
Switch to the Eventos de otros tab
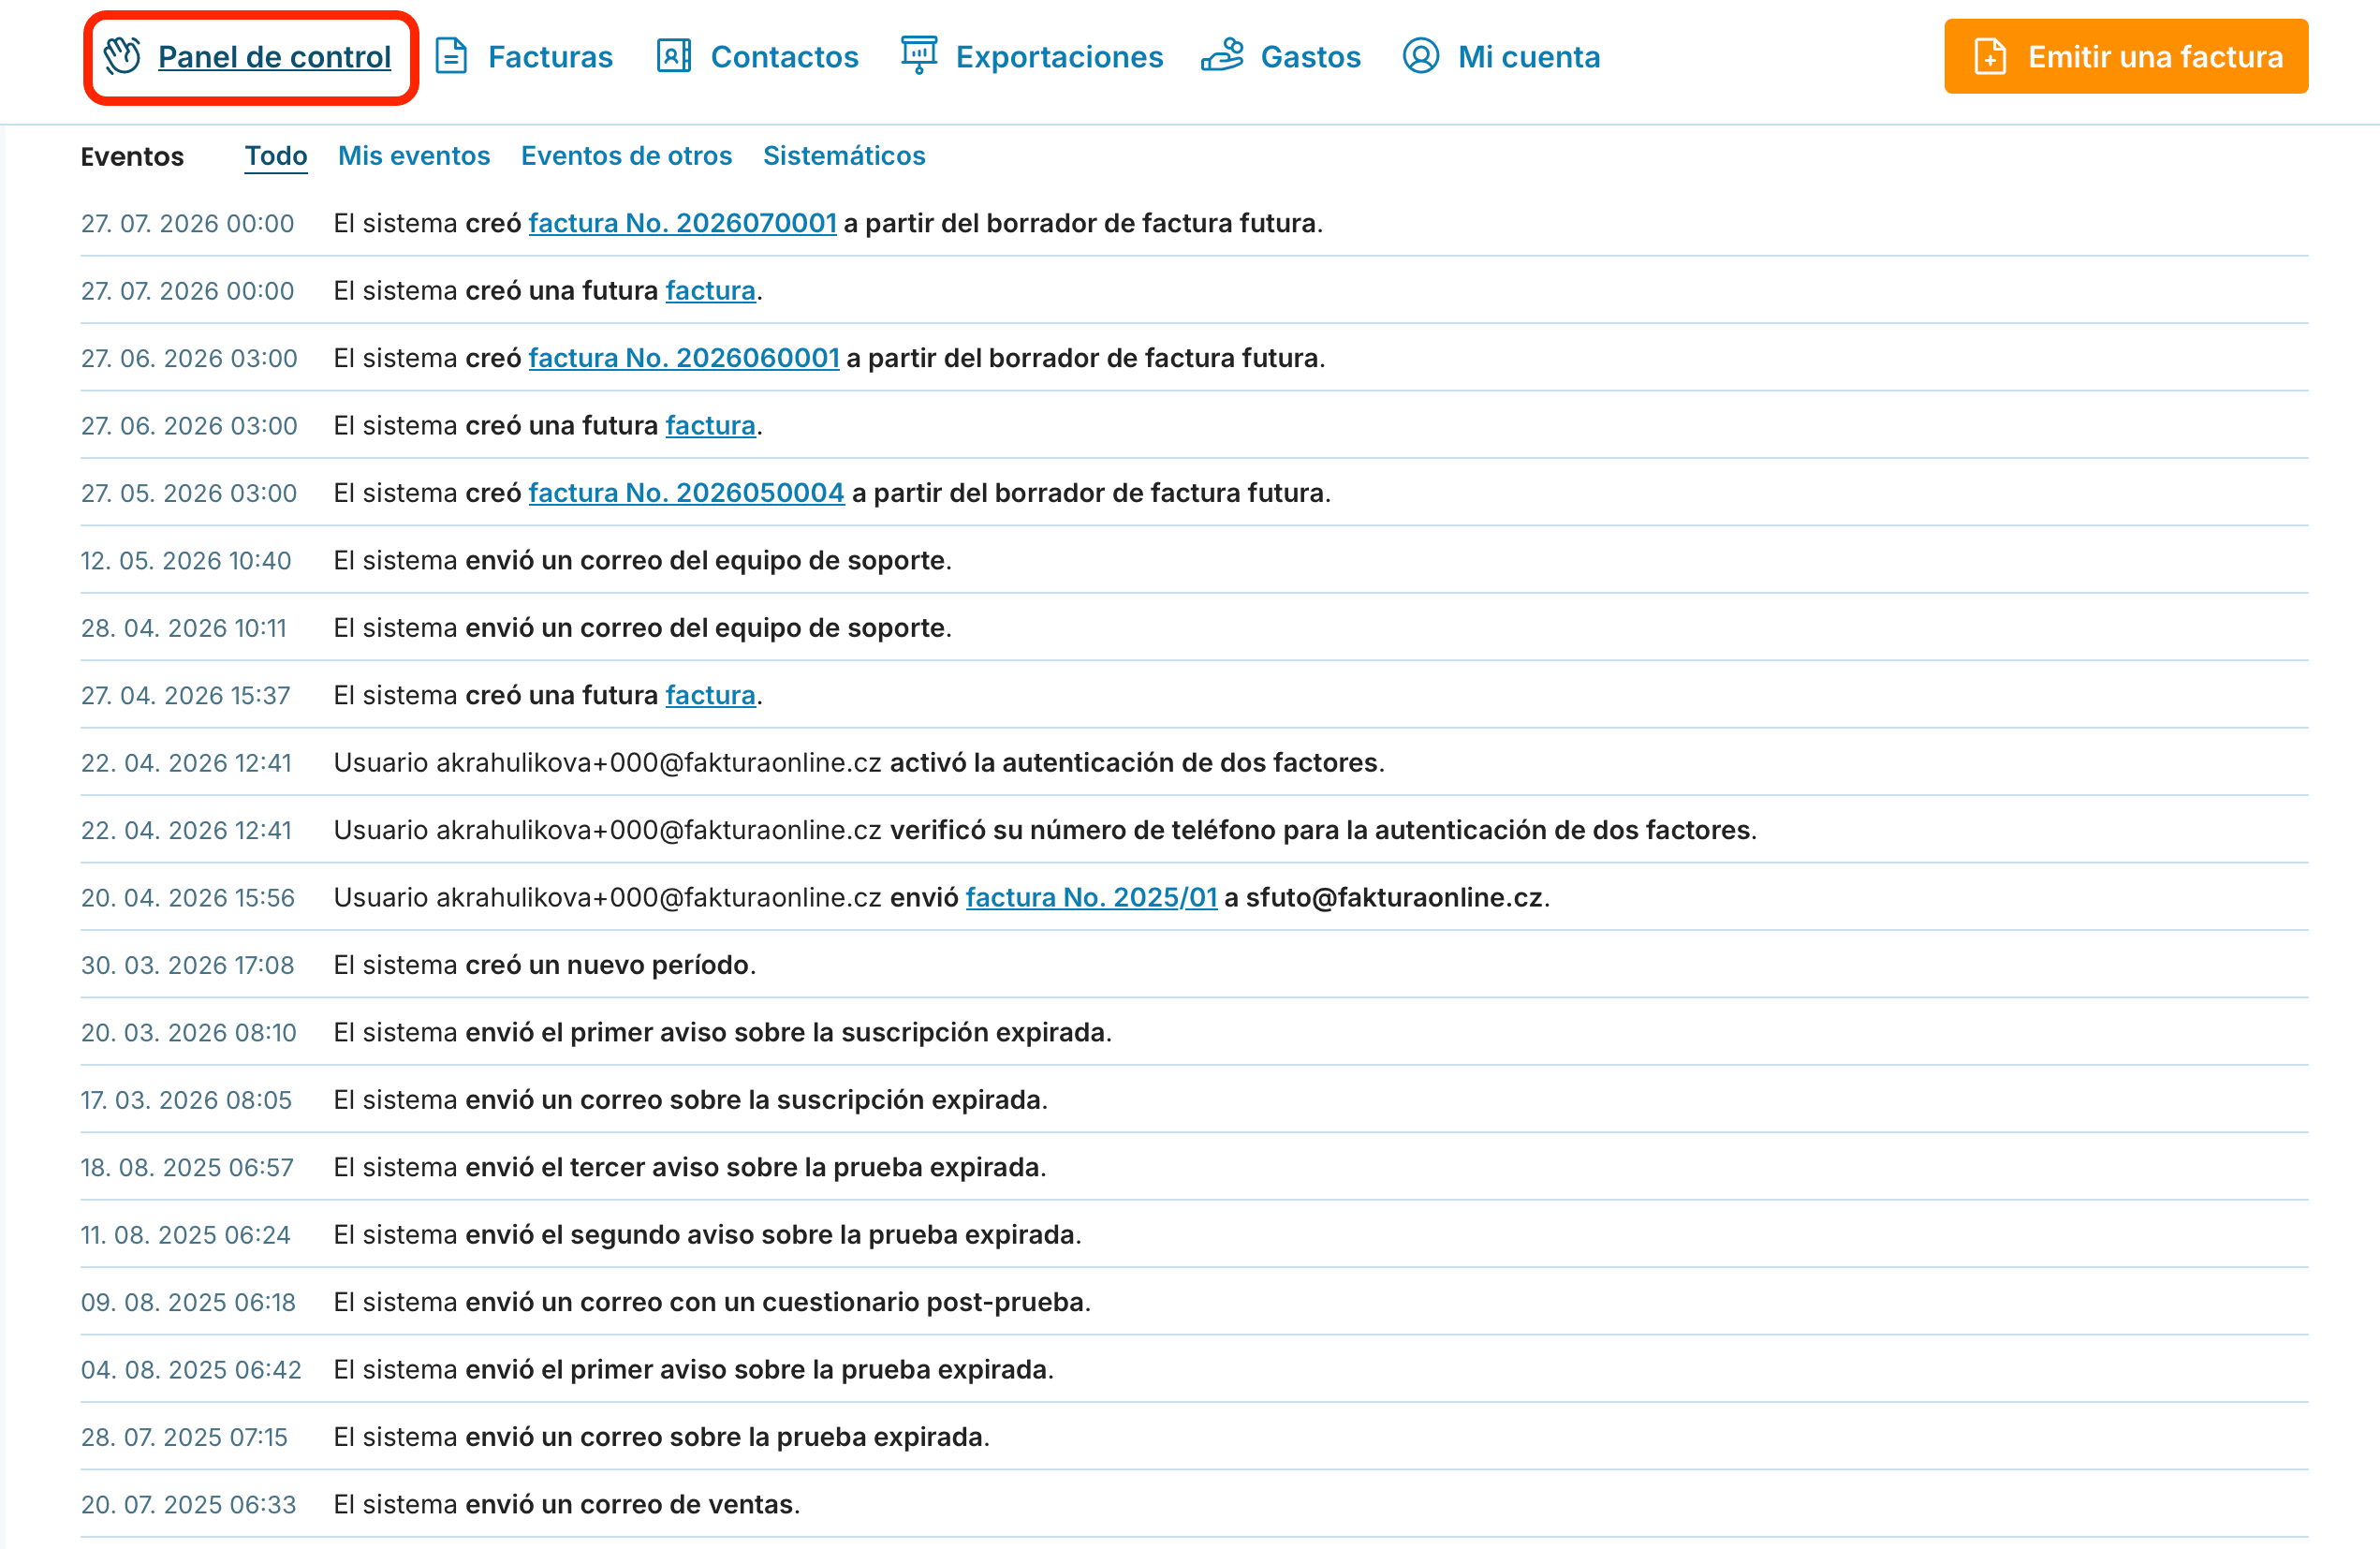[x=626, y=156]
